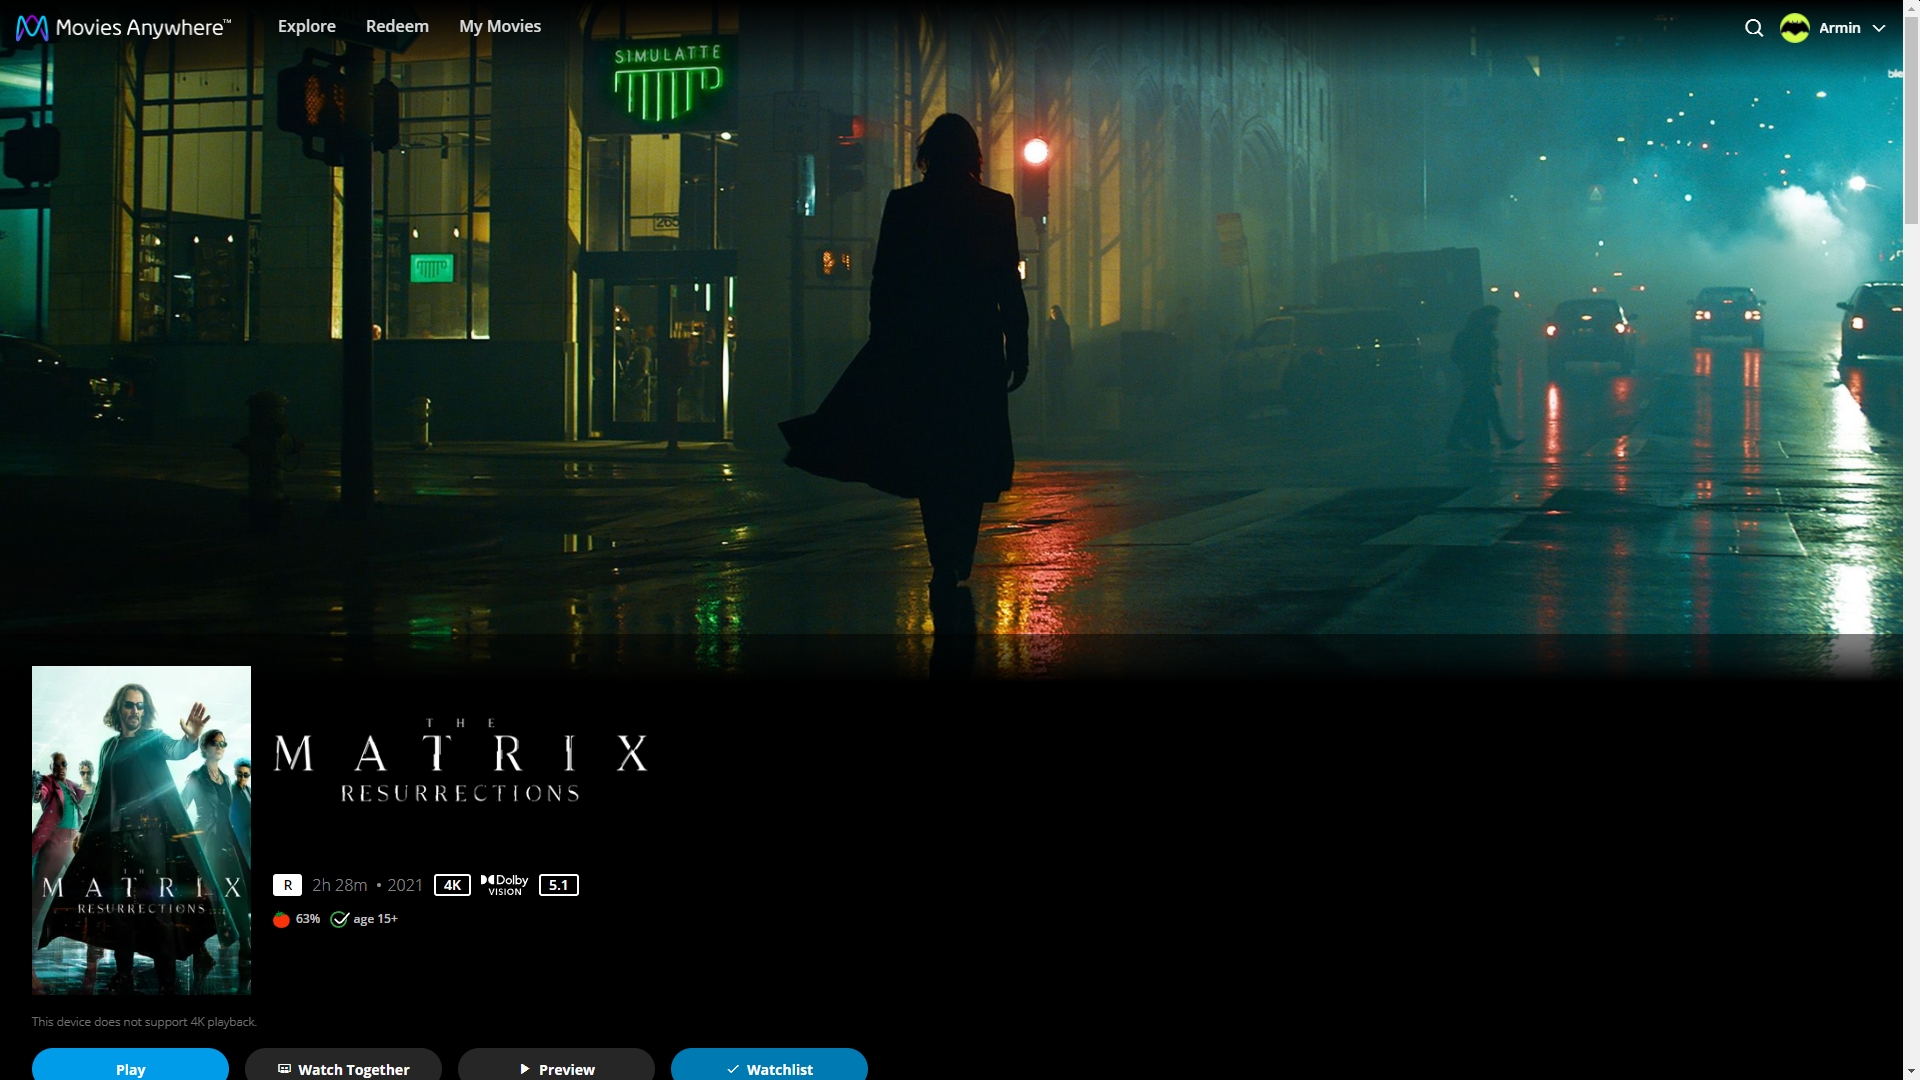Click the Movies Anywhere logo

point(123,27)
